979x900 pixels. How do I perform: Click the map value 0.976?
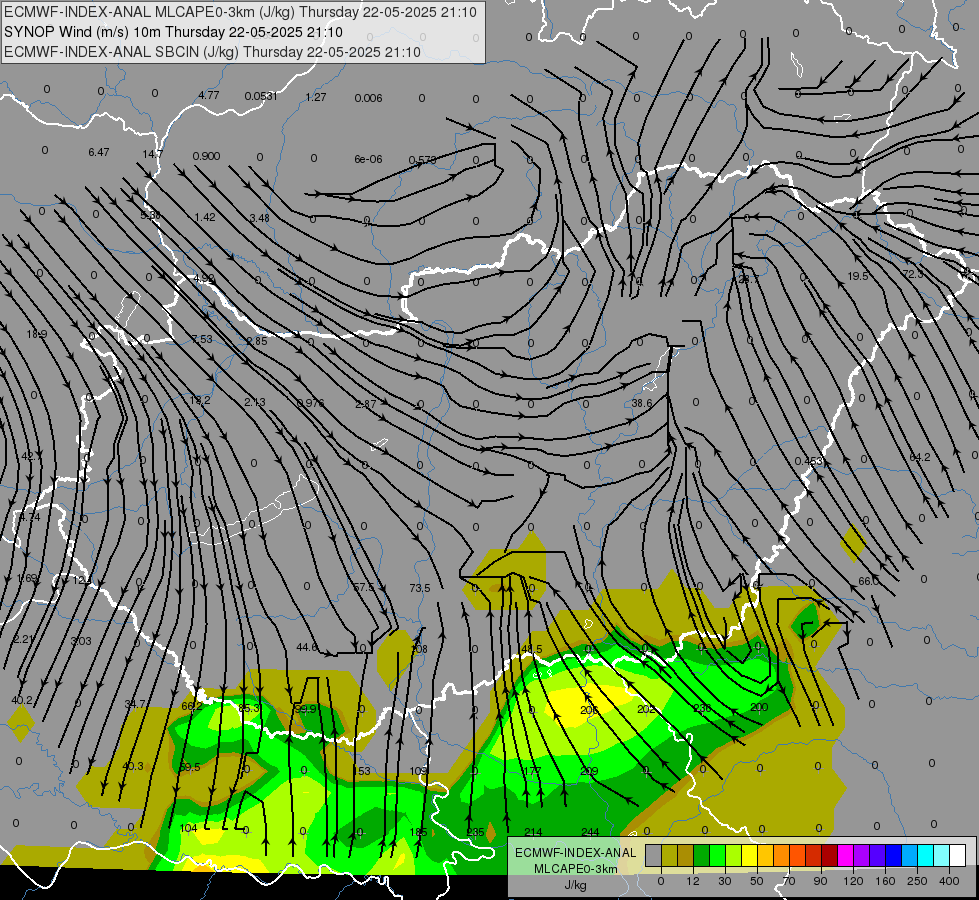310,403
